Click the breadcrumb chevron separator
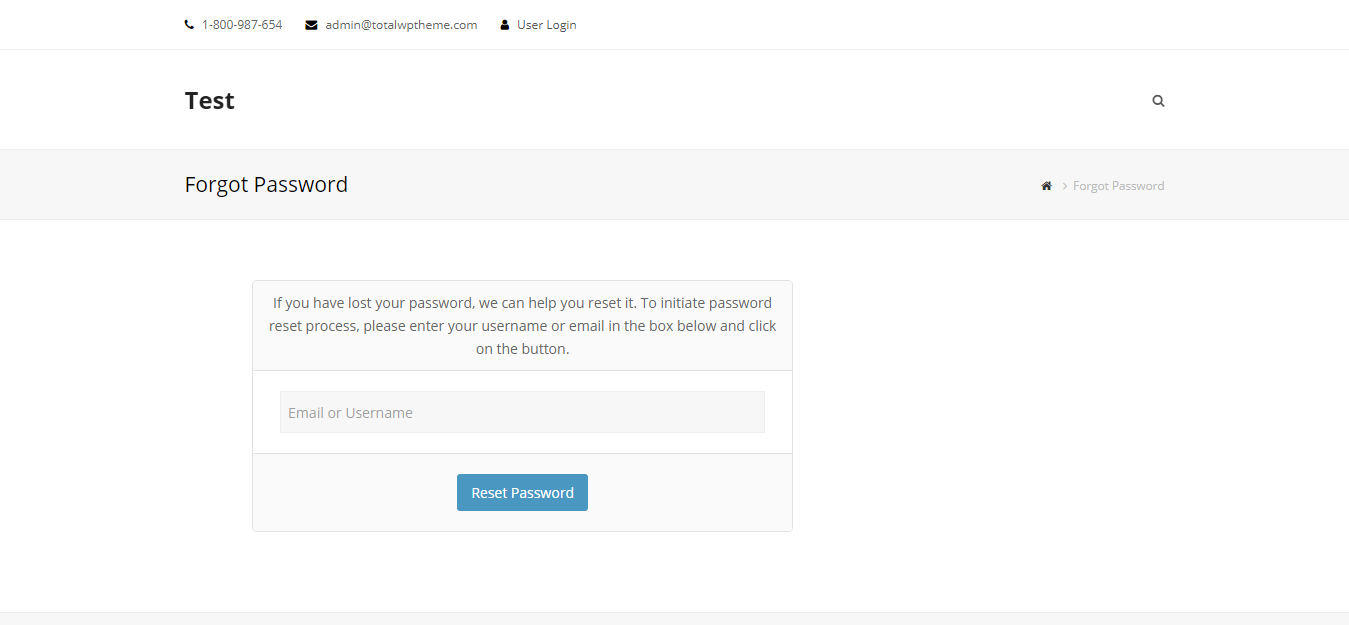Screen dimensions: 1349x625 pos(1065,186)
